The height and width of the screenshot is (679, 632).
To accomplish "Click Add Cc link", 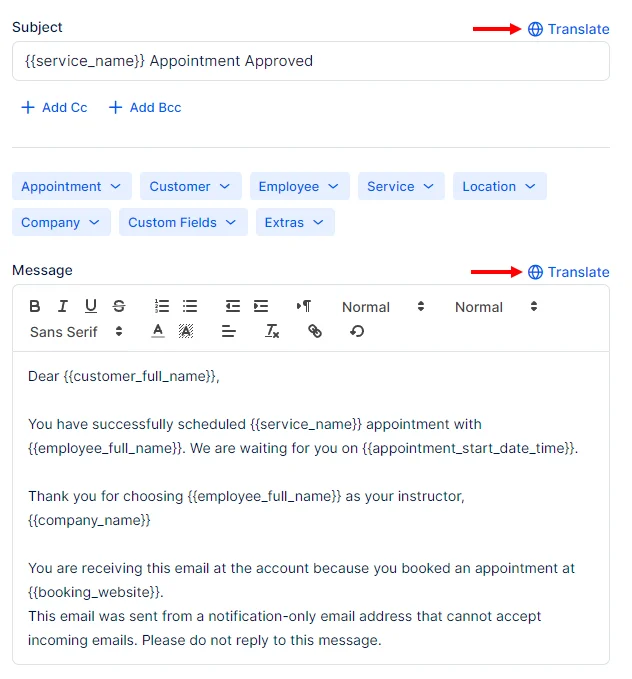I will 55,108.
